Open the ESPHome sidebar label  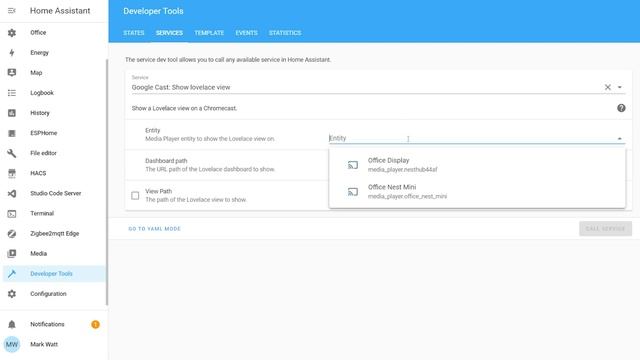43,133
